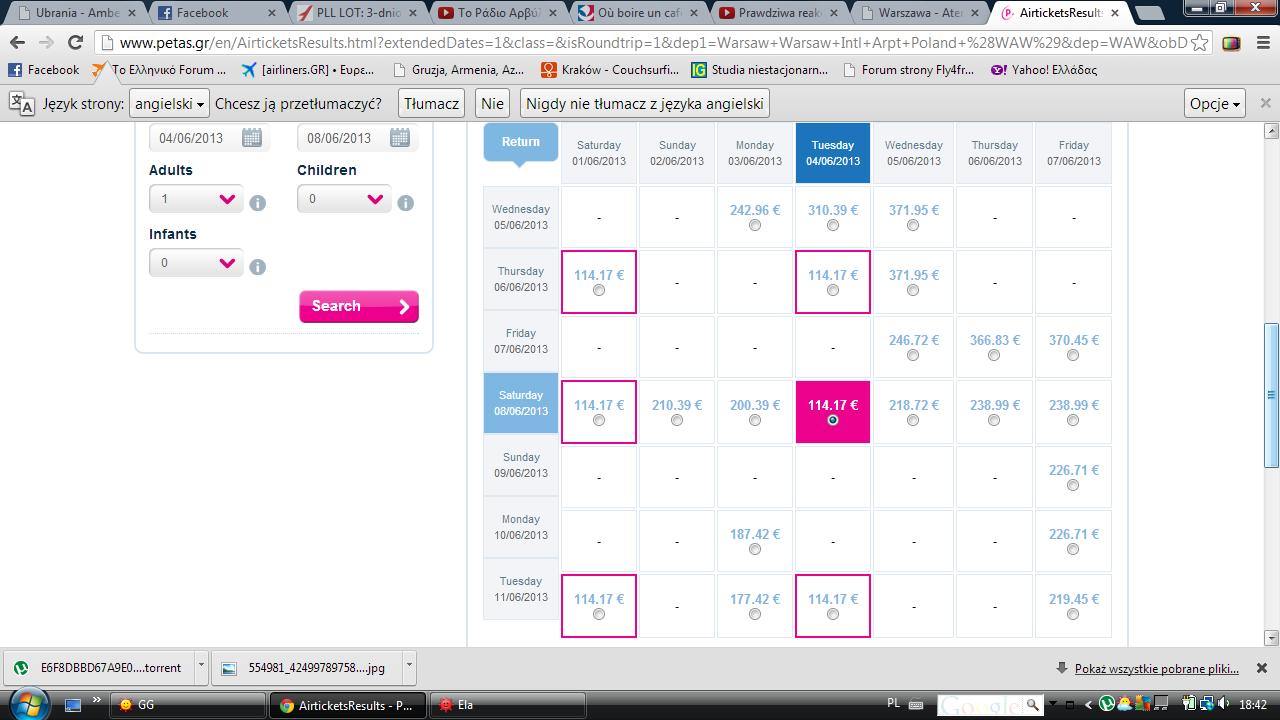Screen dimensions: 1280x720
Task: Click the Tłumacz translate button
Action: 432,104
